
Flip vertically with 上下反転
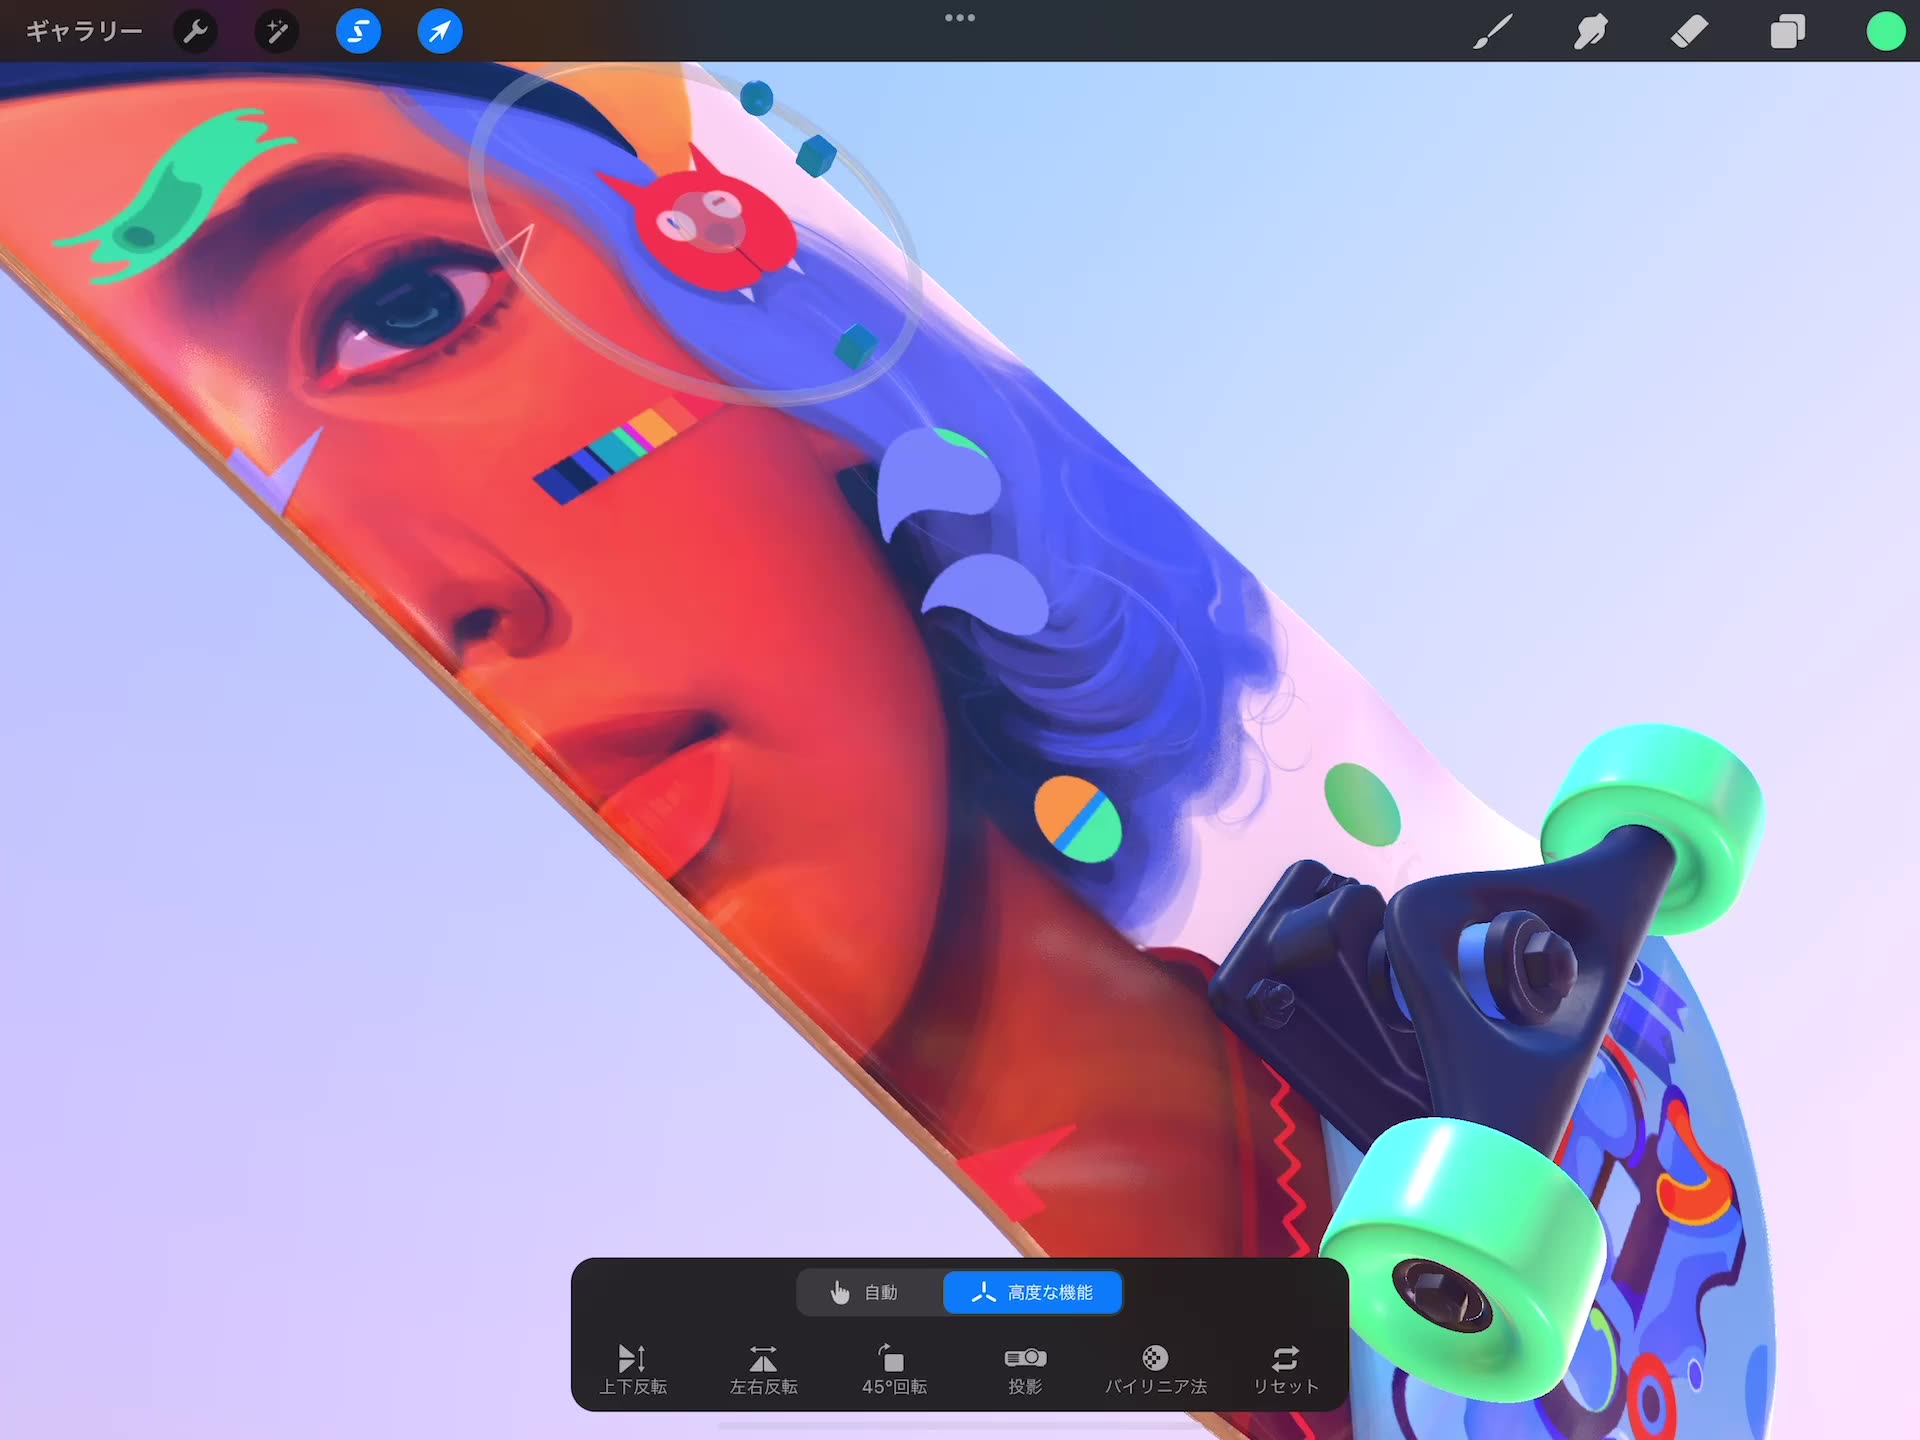click(x=633, y=1370)
